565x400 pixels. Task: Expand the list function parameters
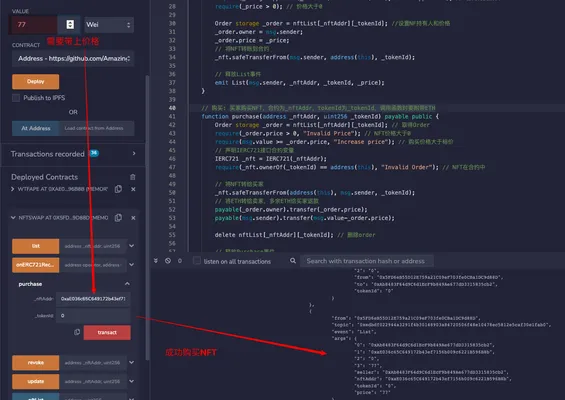coord(132,246)
